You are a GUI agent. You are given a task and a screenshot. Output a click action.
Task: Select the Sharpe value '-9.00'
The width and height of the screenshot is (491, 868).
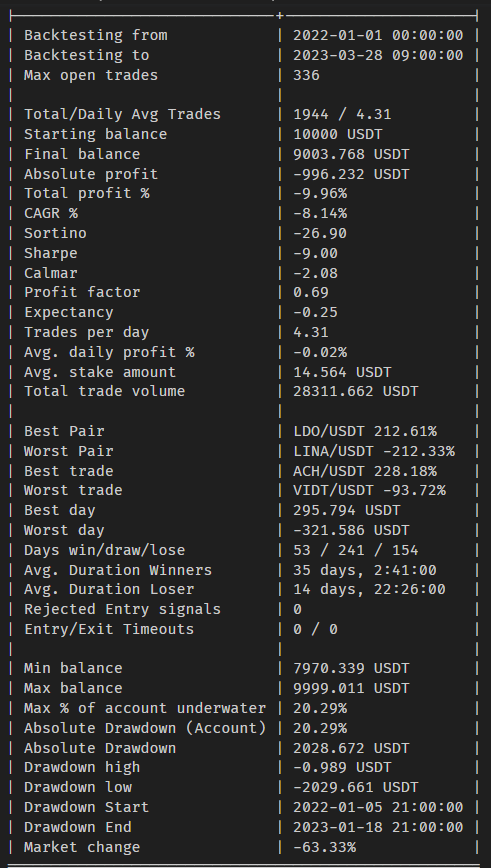pyautogui.click(x=316, y=254)
